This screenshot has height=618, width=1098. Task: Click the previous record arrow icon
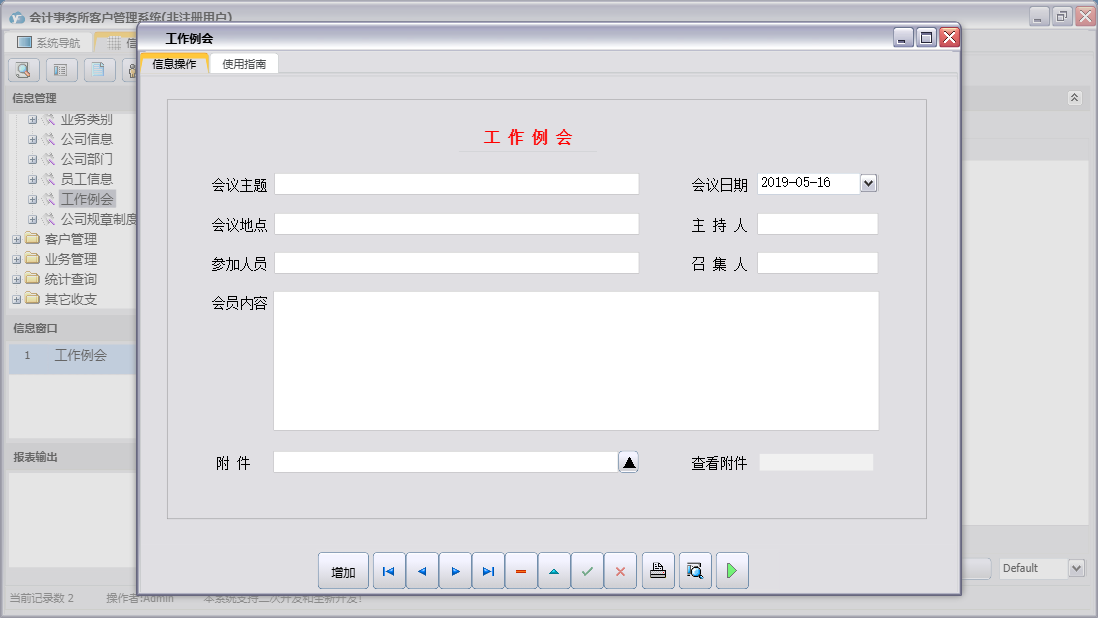[421, 570]
